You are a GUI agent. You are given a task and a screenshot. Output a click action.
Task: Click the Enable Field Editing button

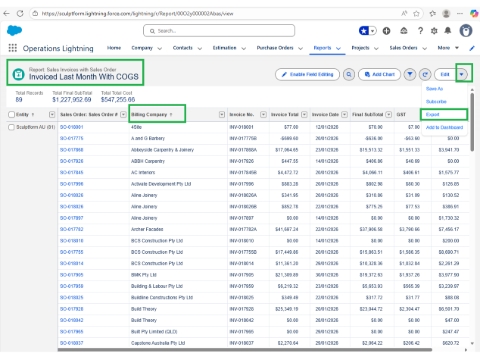click(x=307, y=74)
